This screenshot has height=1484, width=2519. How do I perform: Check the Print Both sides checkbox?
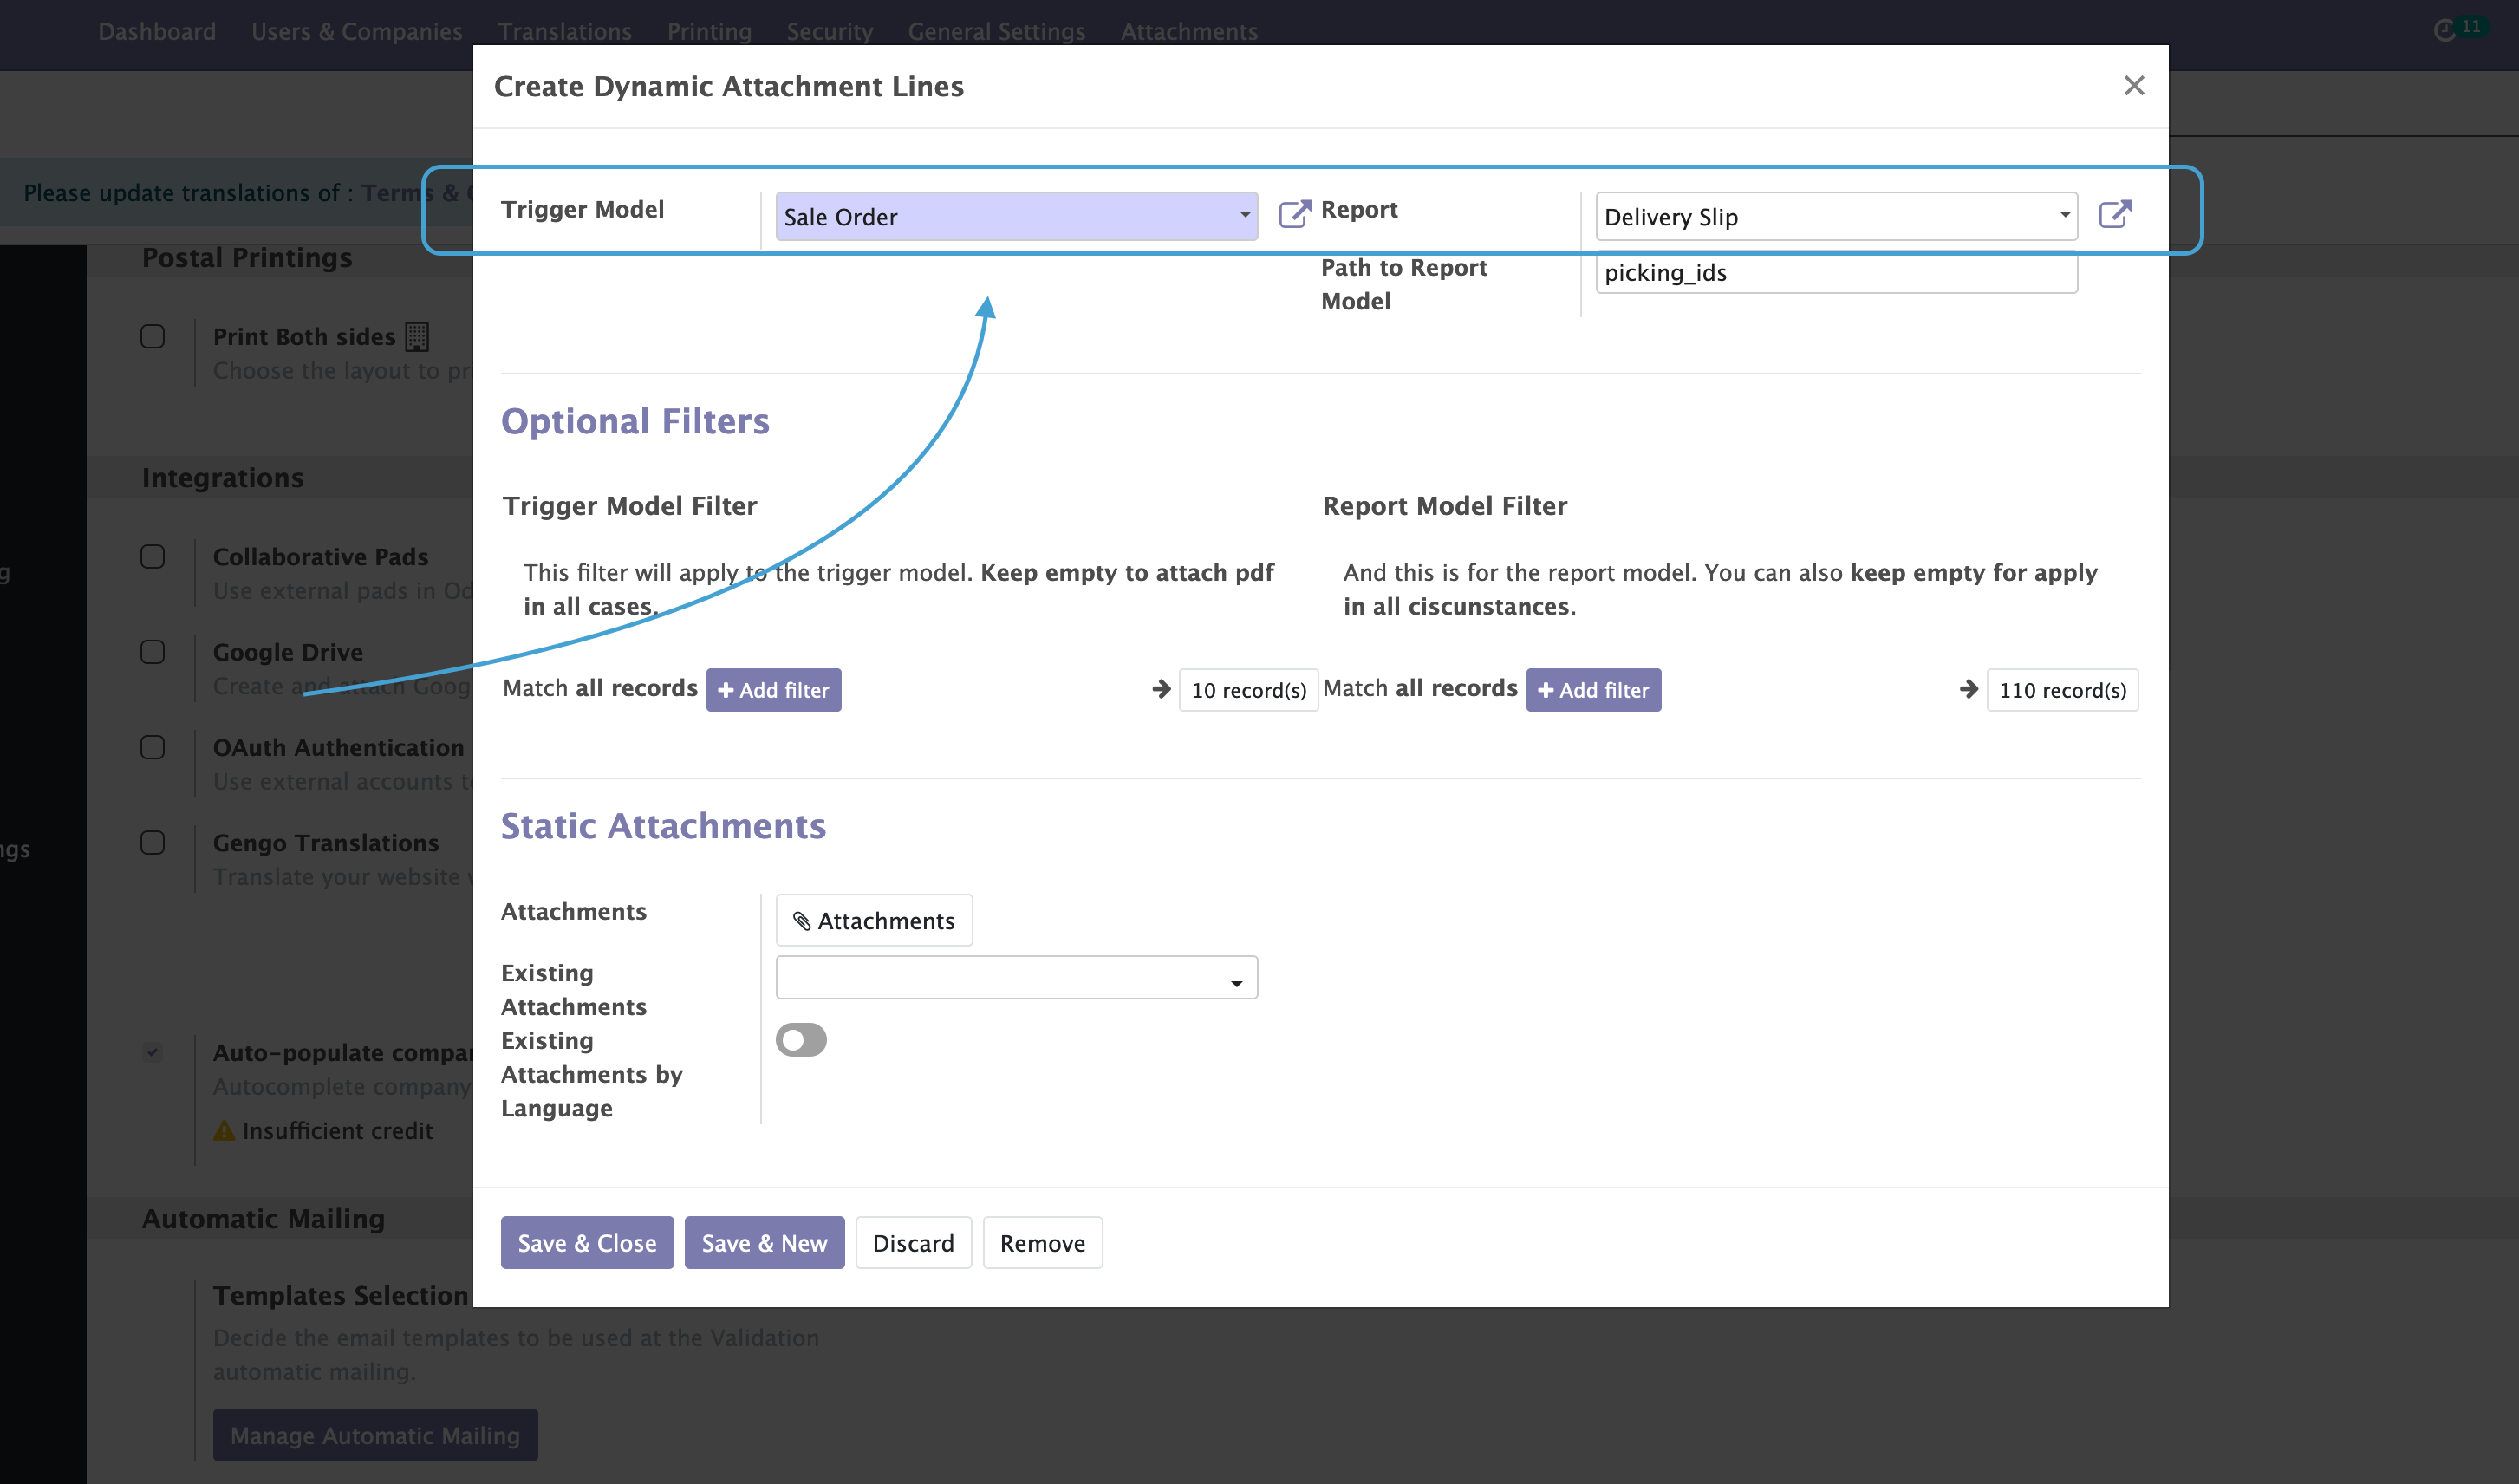153,337
